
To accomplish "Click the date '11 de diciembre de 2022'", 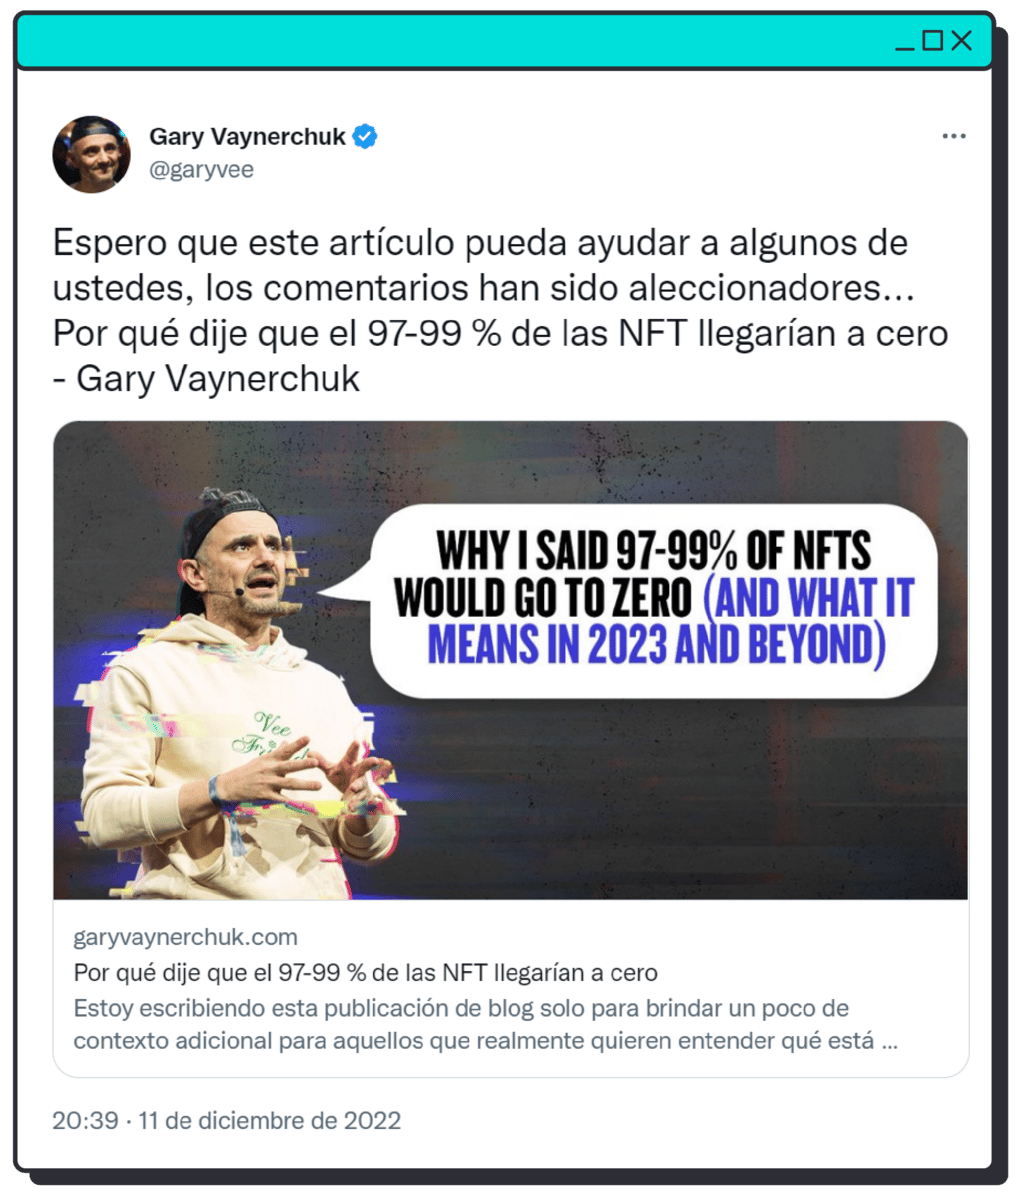I will coord(270,1120).
